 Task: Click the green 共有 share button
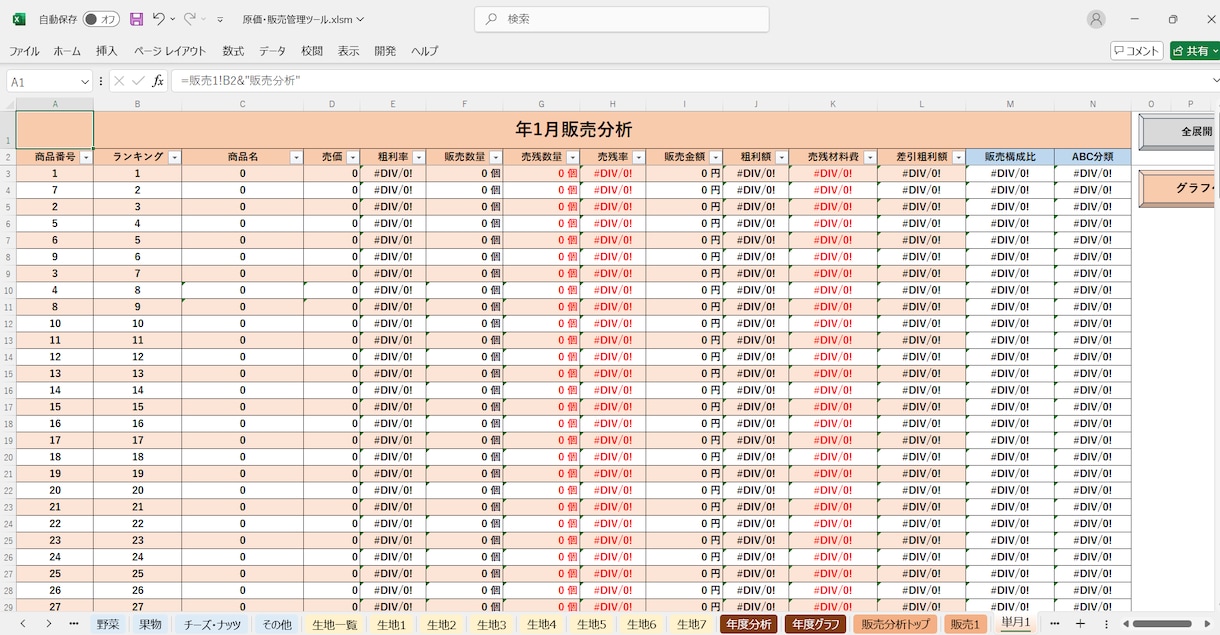click(1195, 51)
